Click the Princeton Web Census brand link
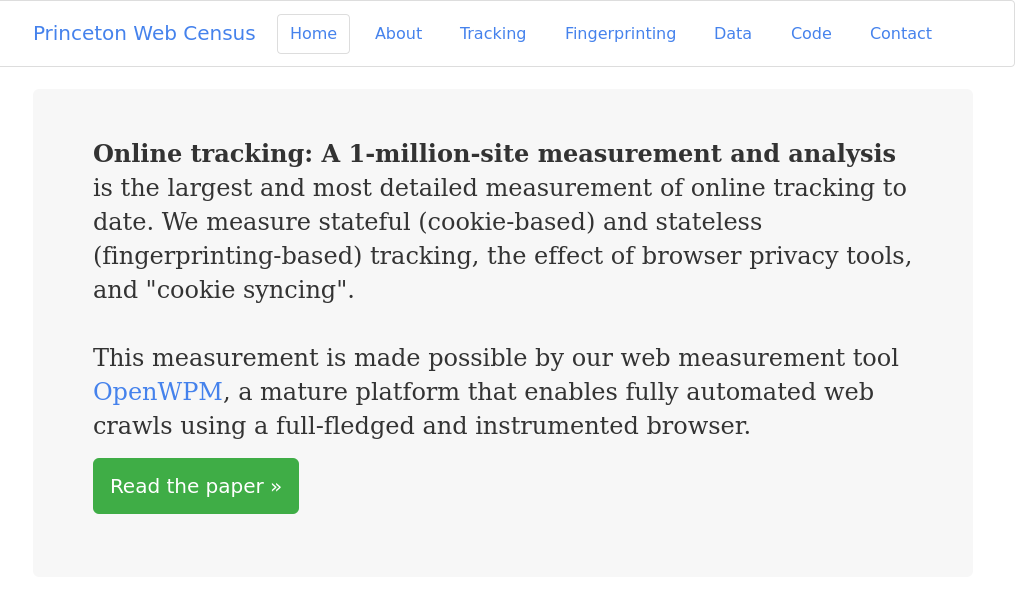Screen dimensions: 1015x601 click(x=144, y=33)
